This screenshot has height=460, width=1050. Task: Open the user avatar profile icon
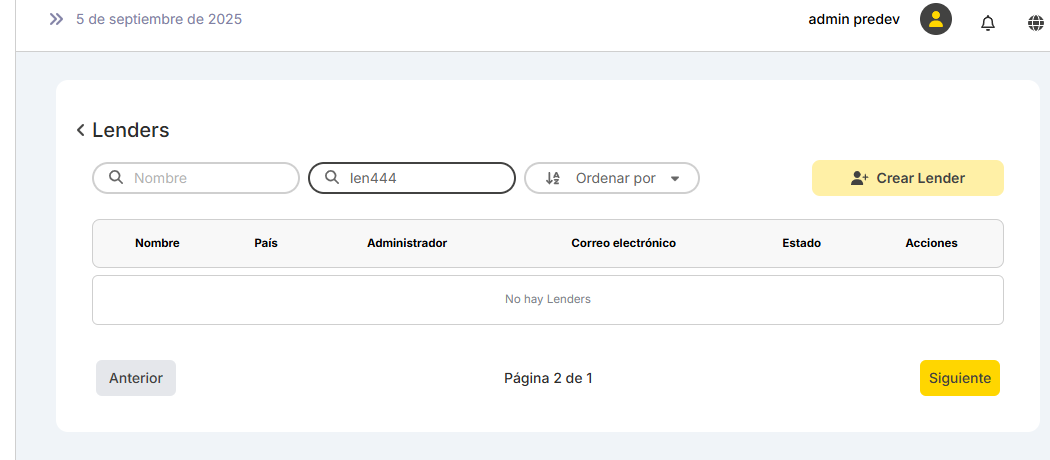(x=935, y=19)
